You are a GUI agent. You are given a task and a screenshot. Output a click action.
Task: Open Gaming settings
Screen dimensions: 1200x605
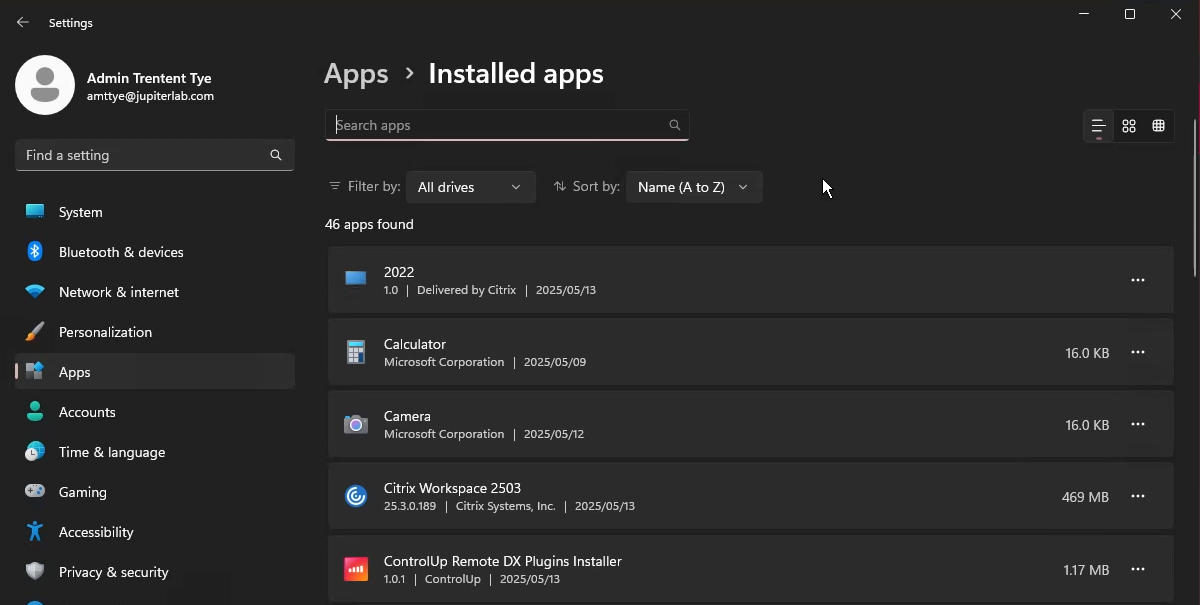(x=155, y=492)
